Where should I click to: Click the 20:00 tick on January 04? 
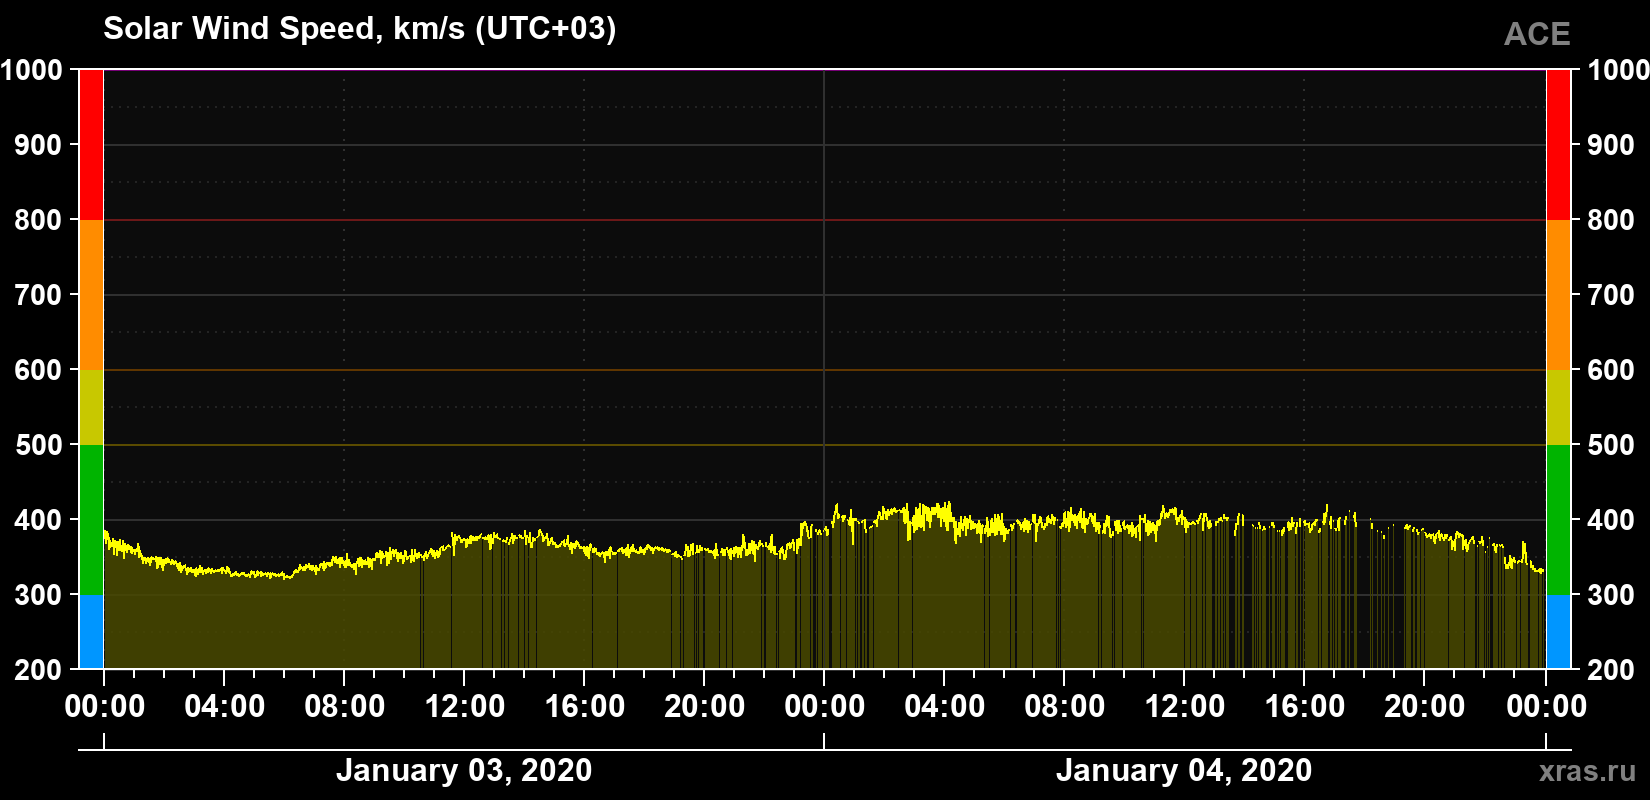tap(1424, 706)
